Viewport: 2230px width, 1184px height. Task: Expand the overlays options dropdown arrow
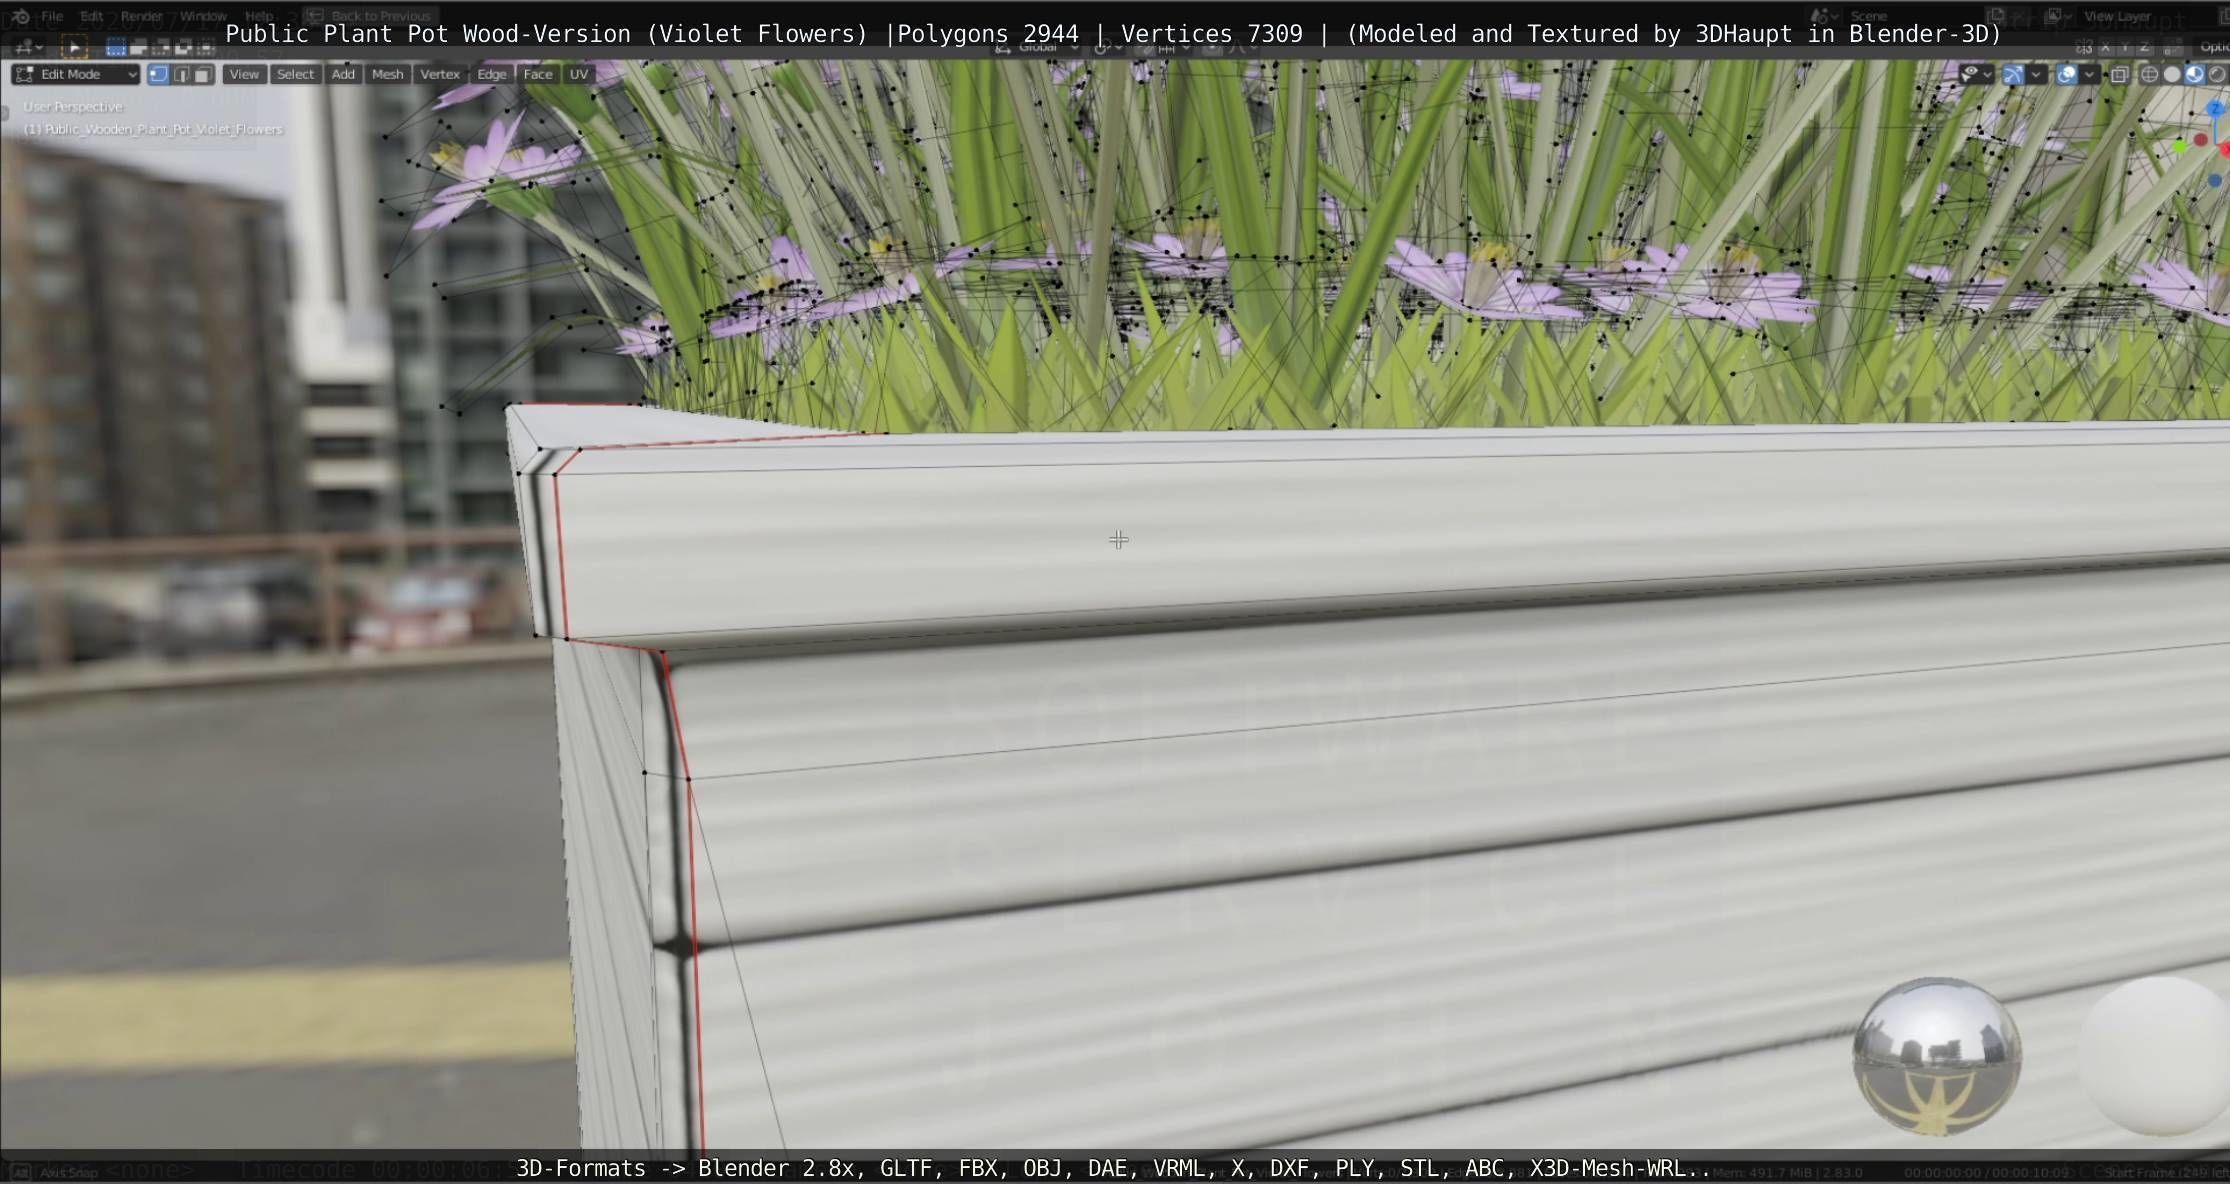point(2089,74)
